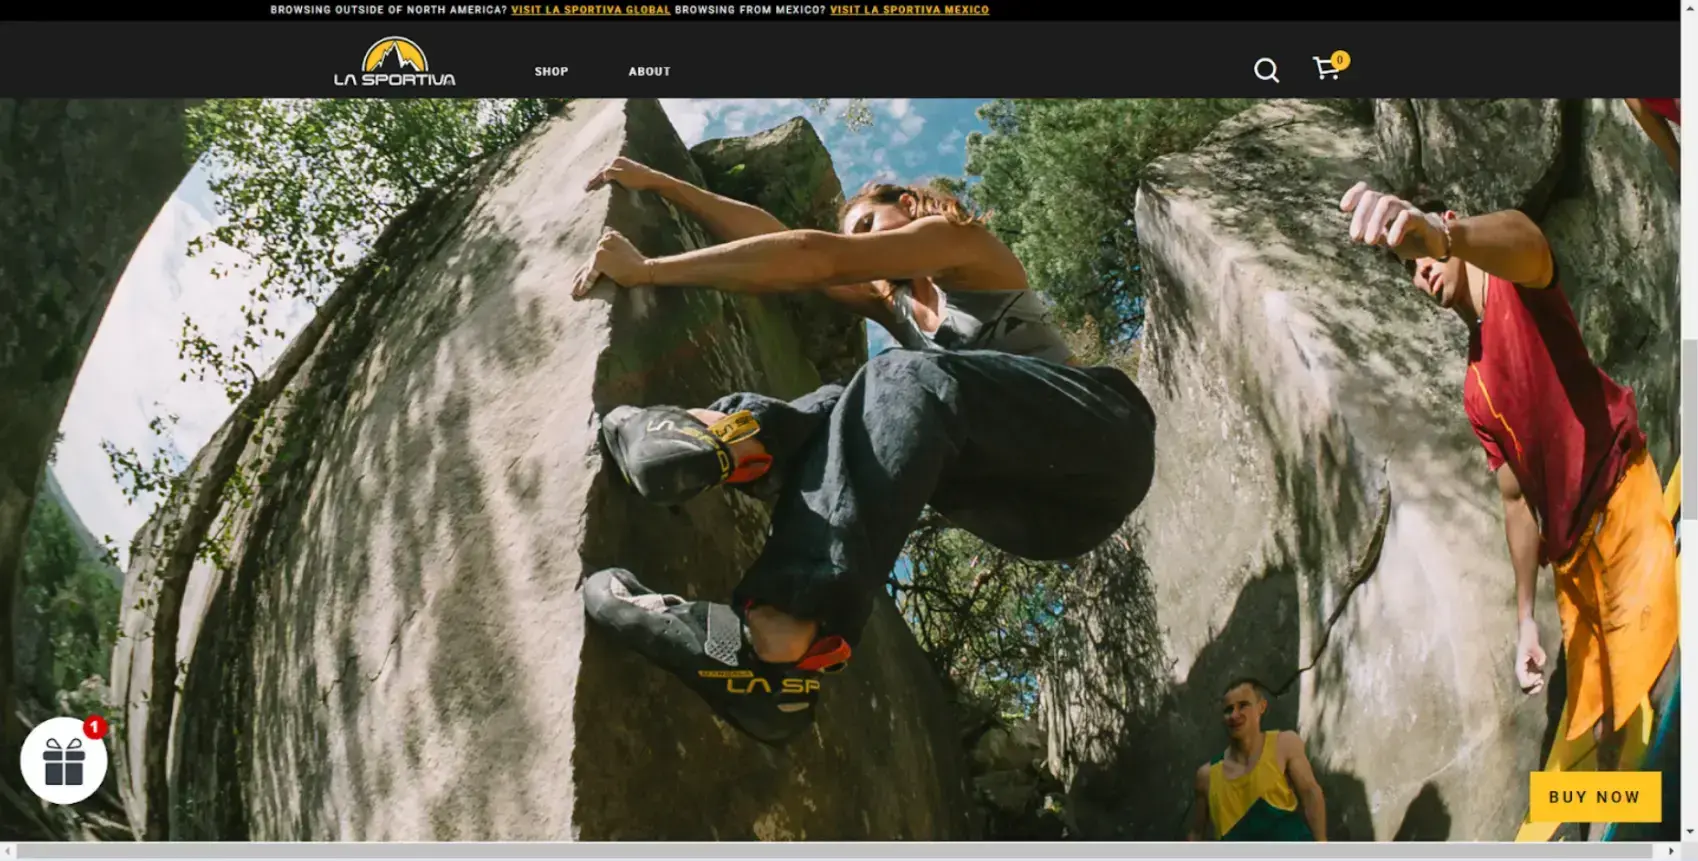Click the Buy Now button

coord(1595,797)
